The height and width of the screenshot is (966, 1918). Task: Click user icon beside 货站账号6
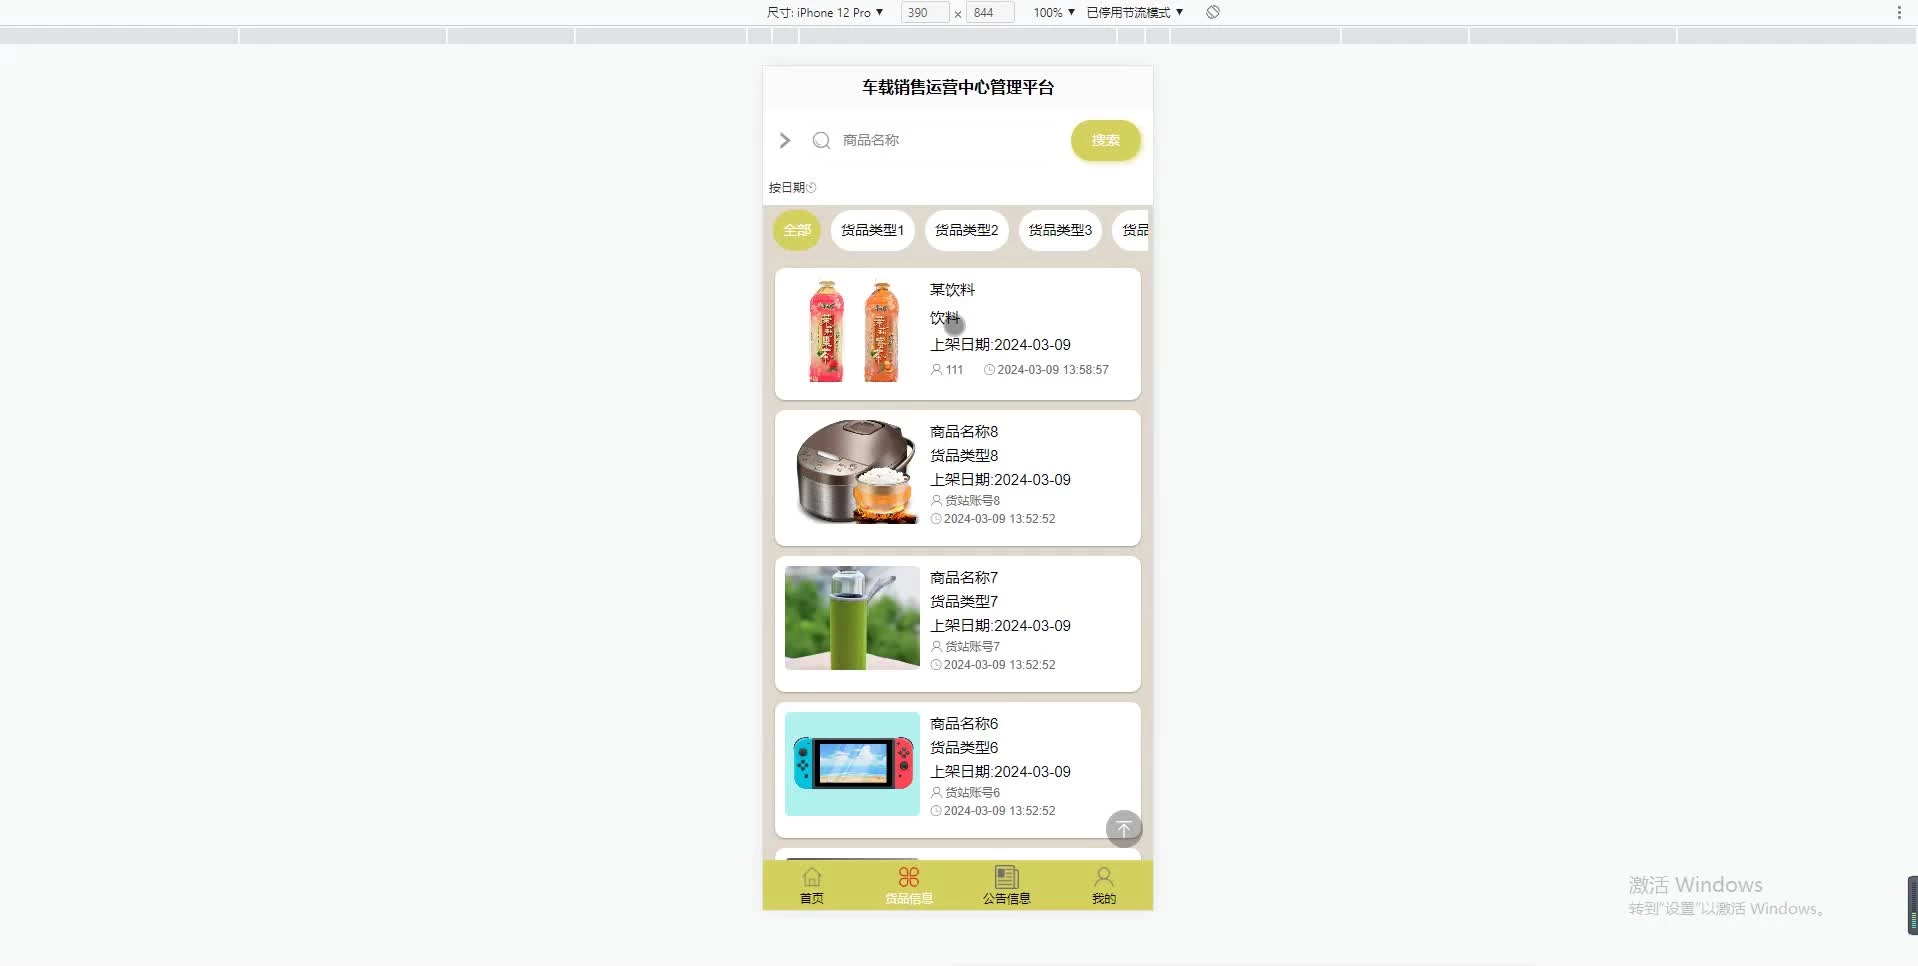pos(936,792)
